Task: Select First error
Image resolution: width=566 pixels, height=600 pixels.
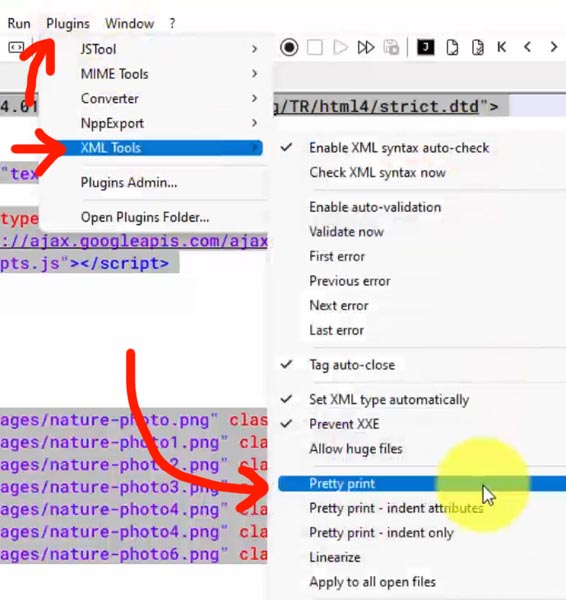Action: click(337, 256)
